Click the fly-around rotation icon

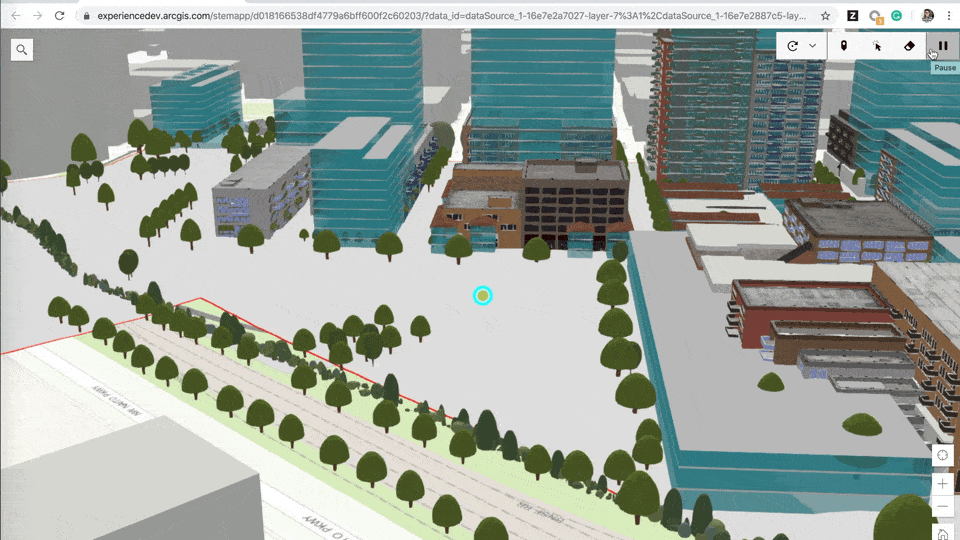792,46
